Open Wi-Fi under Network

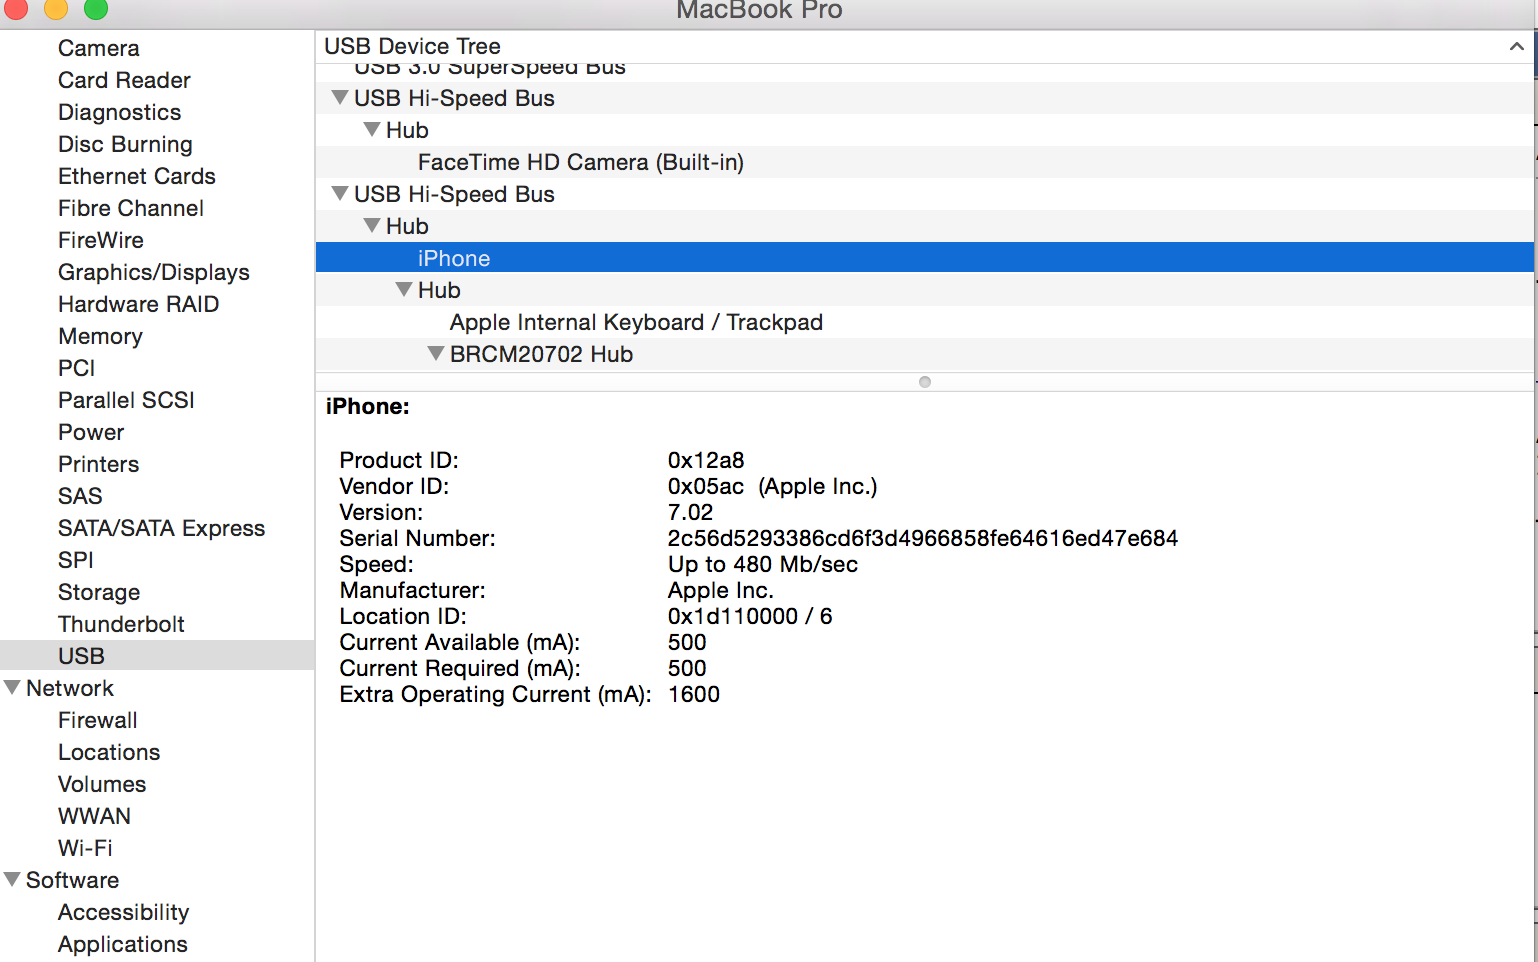[x=85, y=848]
